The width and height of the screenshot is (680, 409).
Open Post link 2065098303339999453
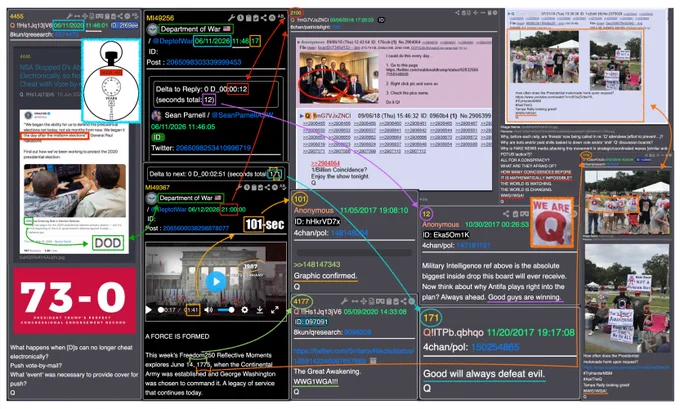point(204,62)
